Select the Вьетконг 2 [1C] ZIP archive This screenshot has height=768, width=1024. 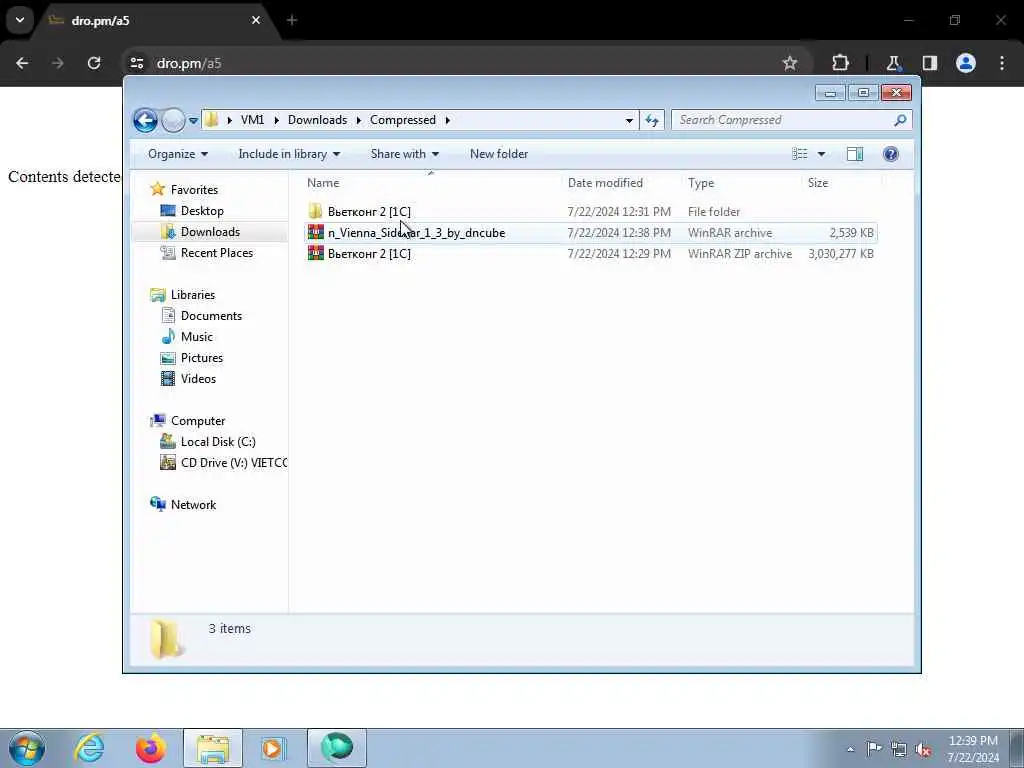tap(590, 253)
